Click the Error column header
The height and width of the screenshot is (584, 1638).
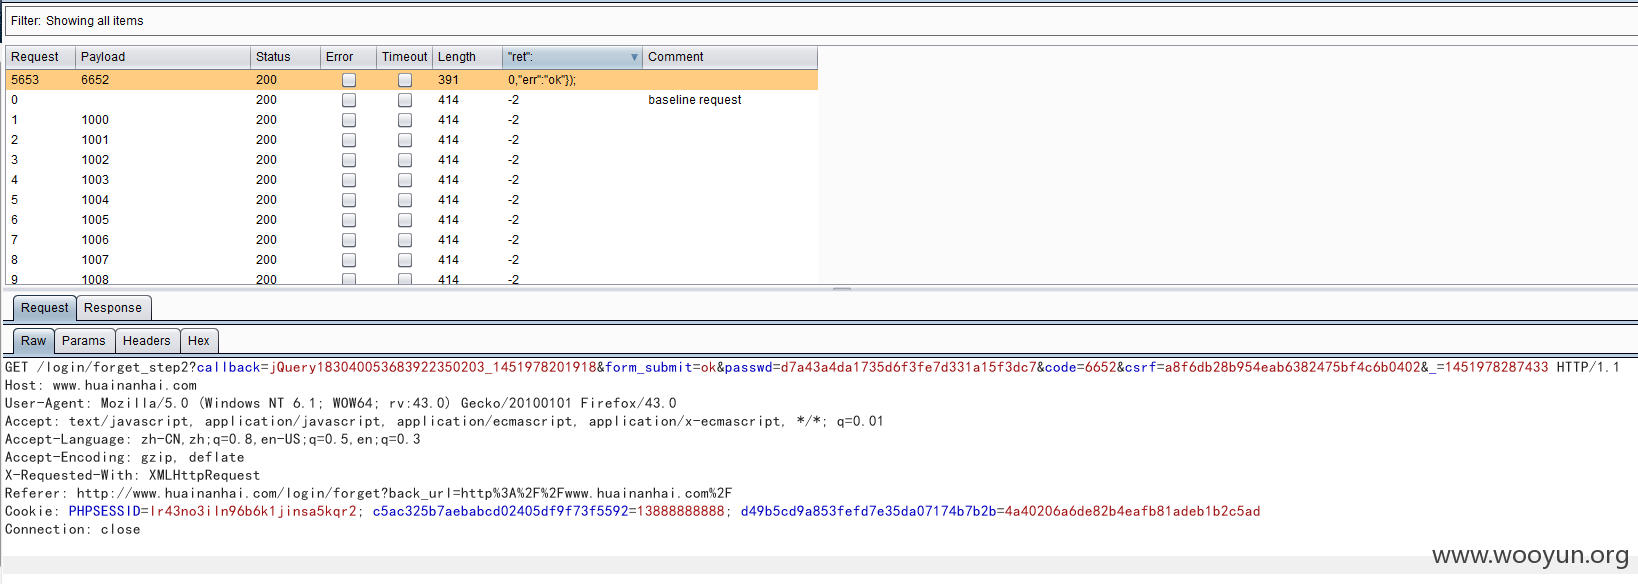(348, 57)
